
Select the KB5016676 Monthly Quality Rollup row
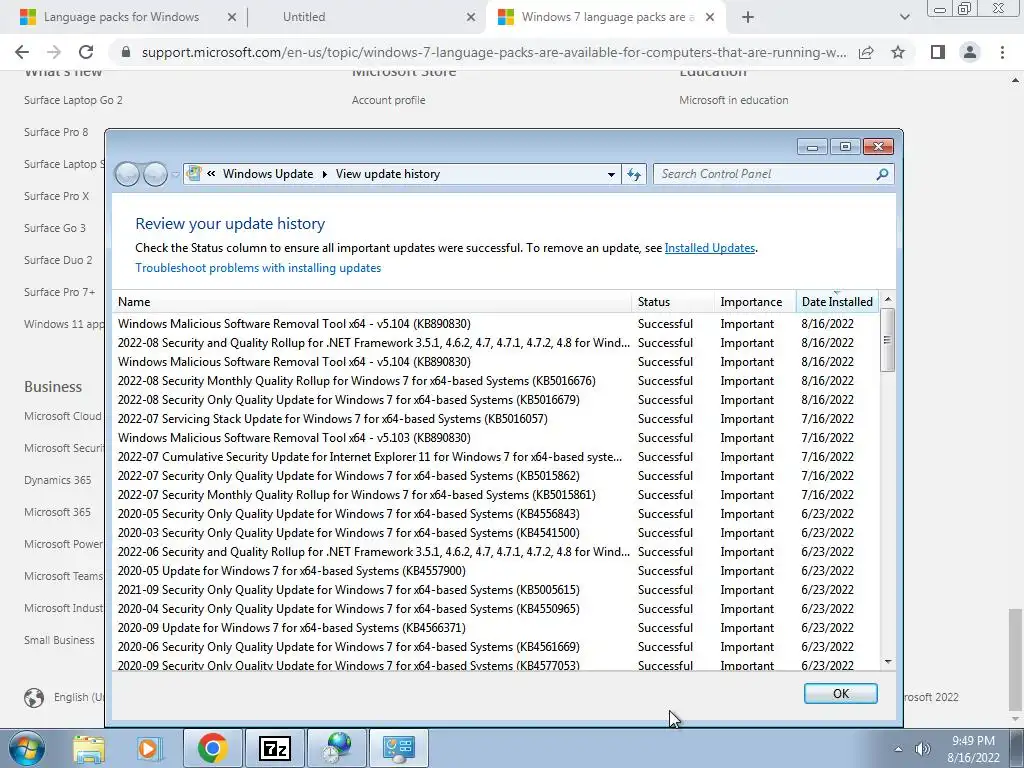[496, 381]
